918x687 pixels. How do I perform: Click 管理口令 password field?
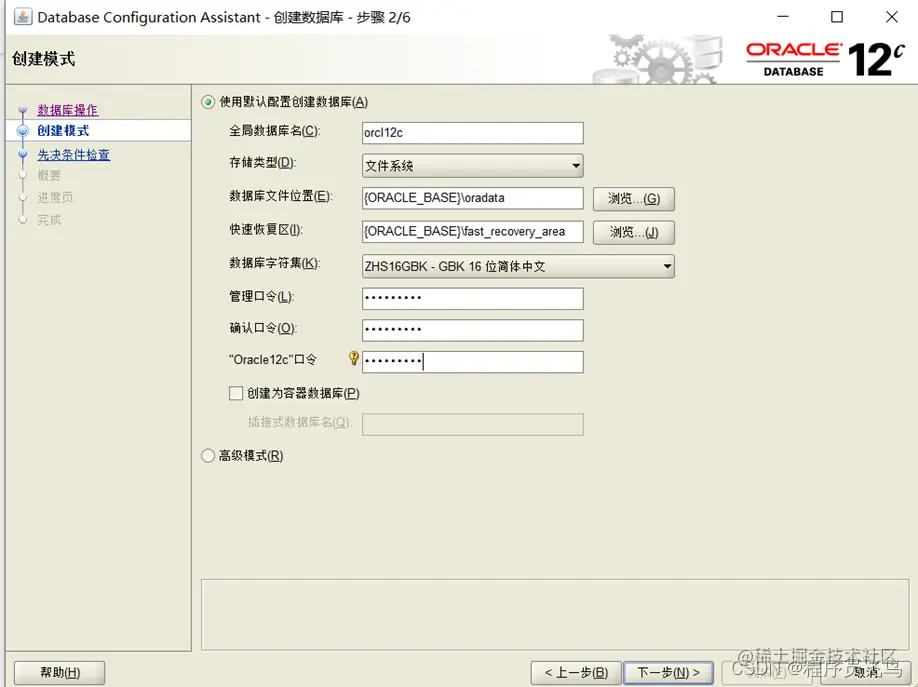pos(472,299)
